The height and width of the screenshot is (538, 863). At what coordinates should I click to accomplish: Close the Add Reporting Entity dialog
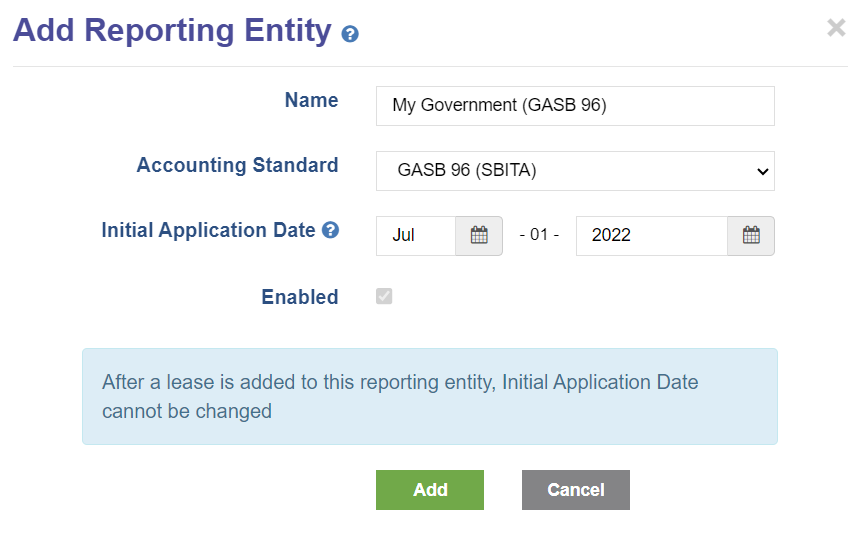[x=836, y=27]
